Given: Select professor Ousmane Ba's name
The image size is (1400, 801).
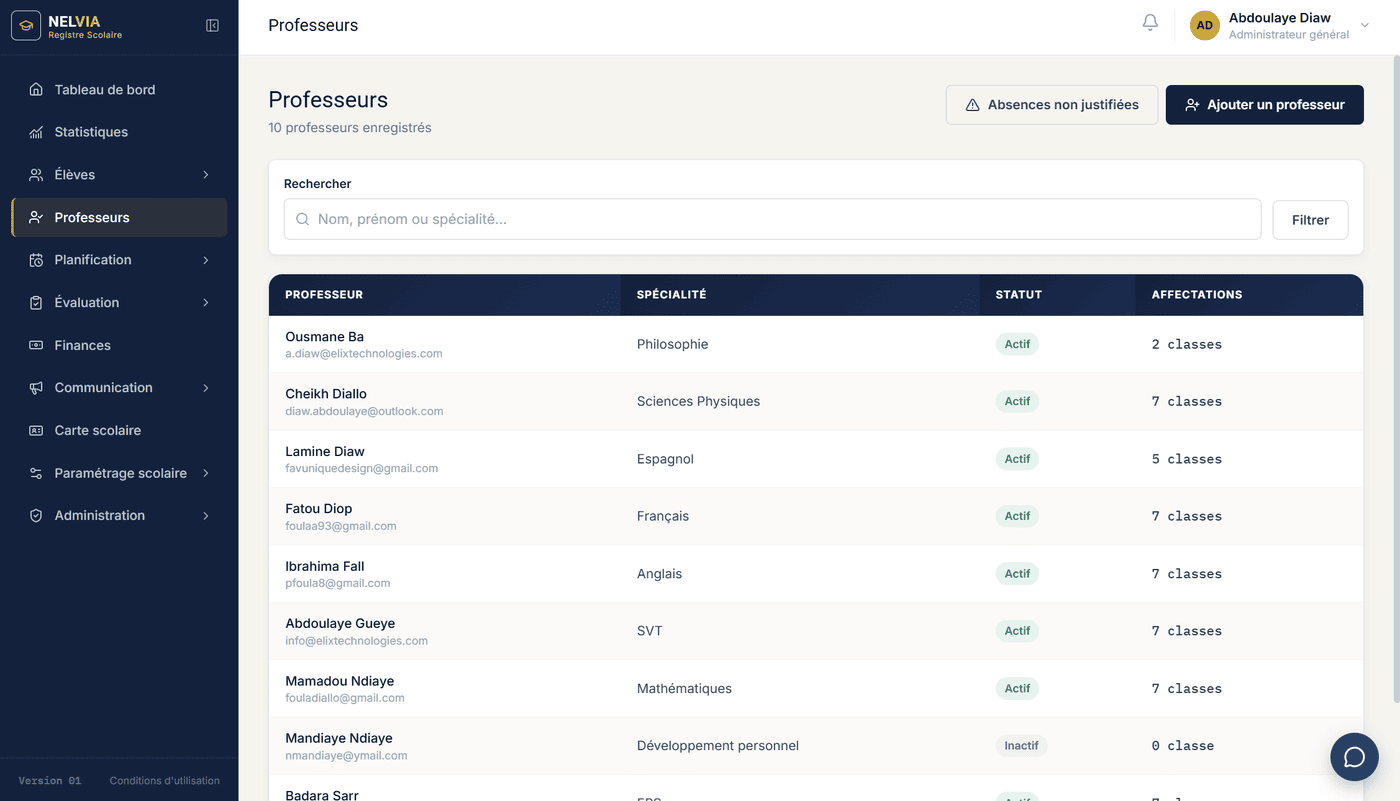Looking at the screenshot, I should 325,337.
